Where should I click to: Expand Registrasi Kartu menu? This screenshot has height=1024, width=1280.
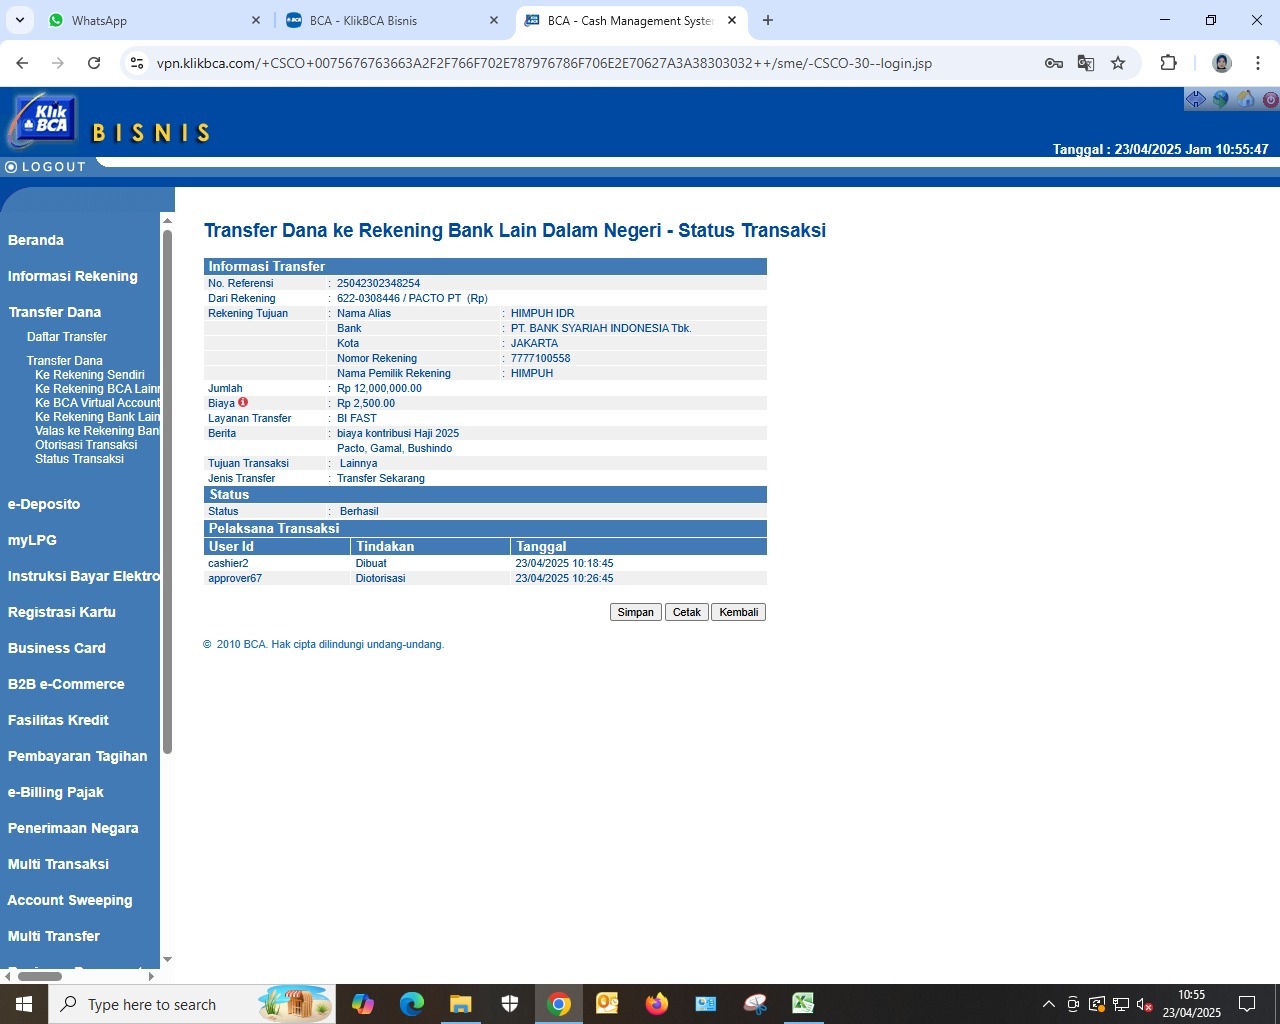pyautogui.click(x=62, y=612)
